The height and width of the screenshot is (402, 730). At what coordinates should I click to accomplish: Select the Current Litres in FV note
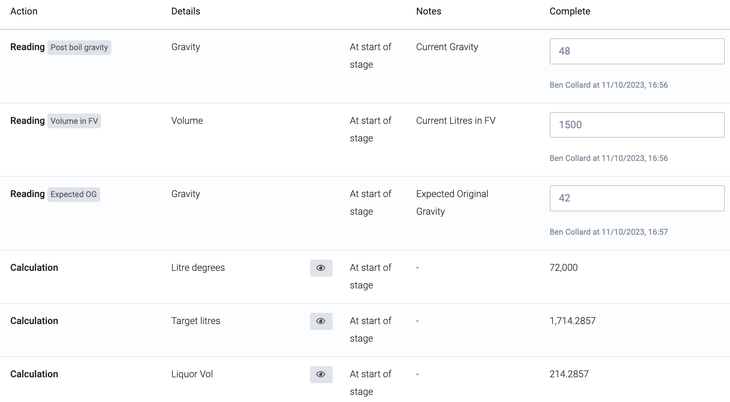tap(455, 121)
